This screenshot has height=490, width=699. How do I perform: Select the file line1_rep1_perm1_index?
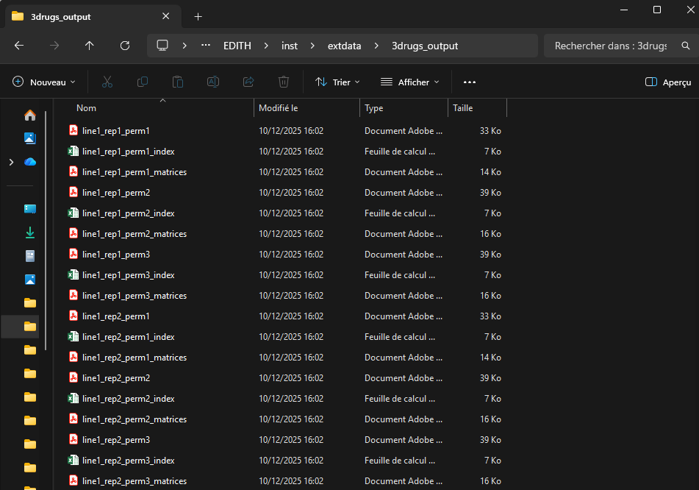[x=128, y=152]
